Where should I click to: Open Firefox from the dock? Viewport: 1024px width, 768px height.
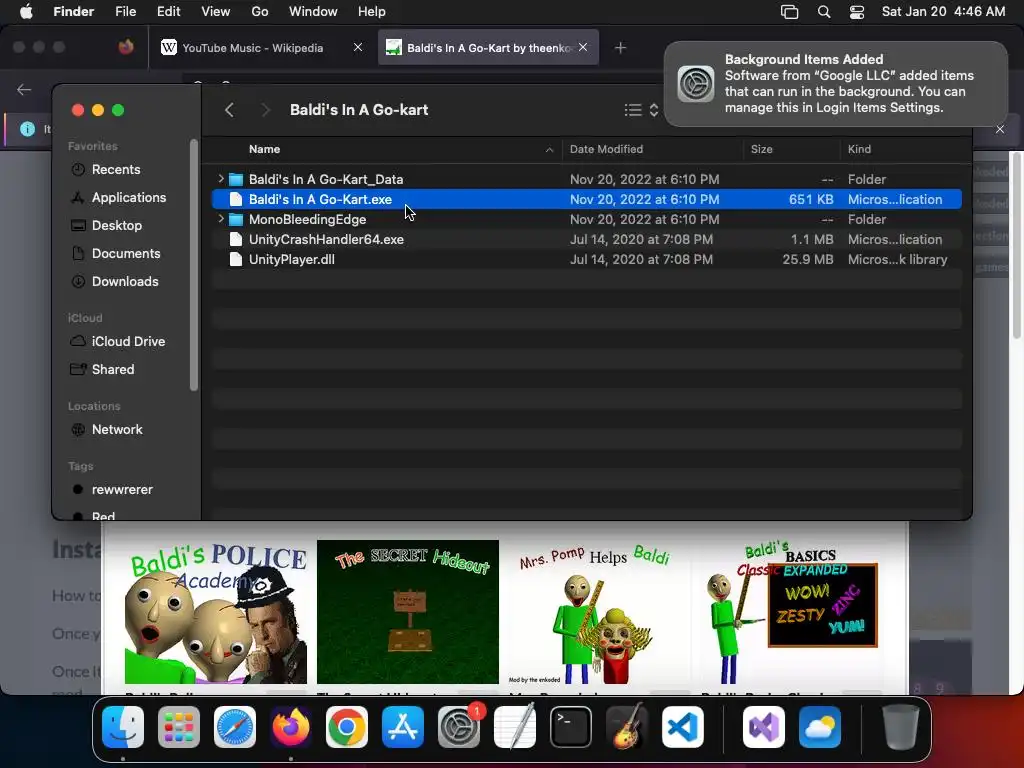click(291, 727)
